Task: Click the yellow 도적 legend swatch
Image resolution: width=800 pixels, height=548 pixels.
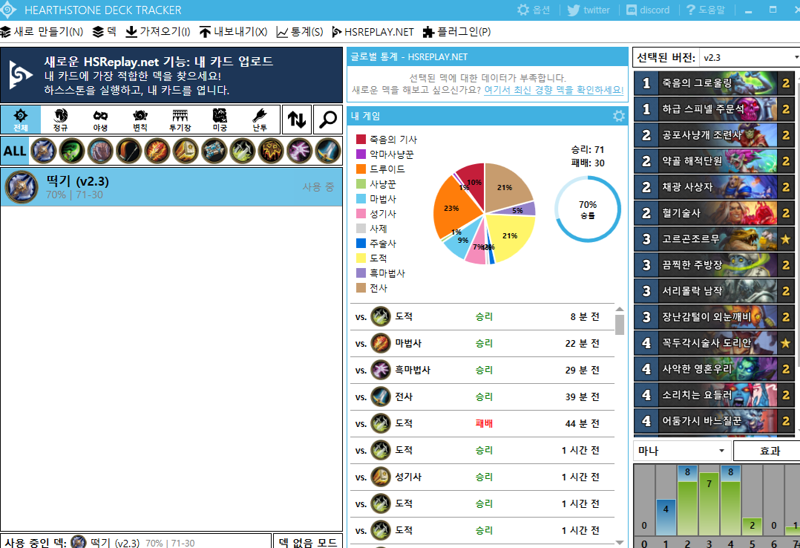Action: point(361,258)
